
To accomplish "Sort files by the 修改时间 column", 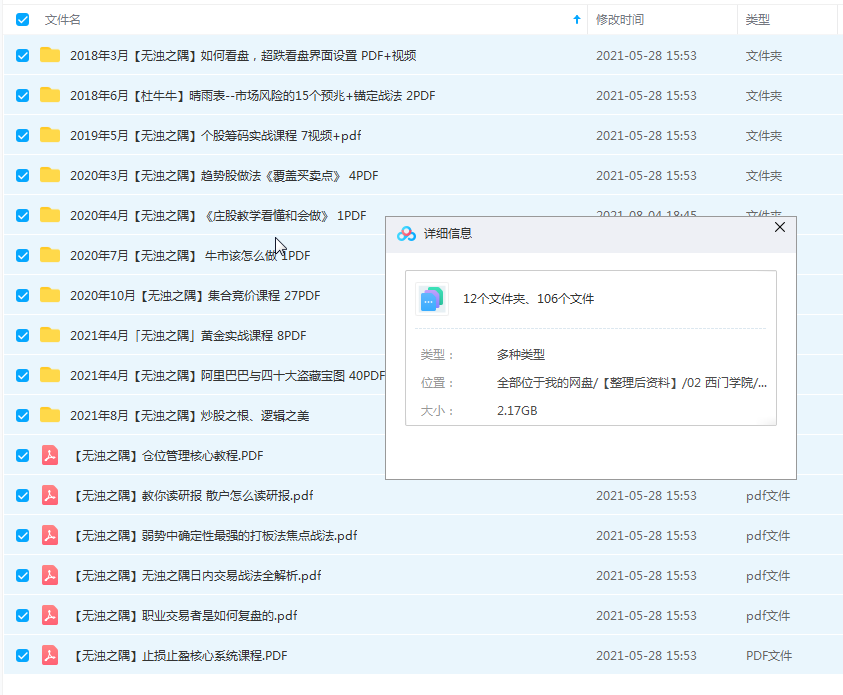I will (618, 18).
